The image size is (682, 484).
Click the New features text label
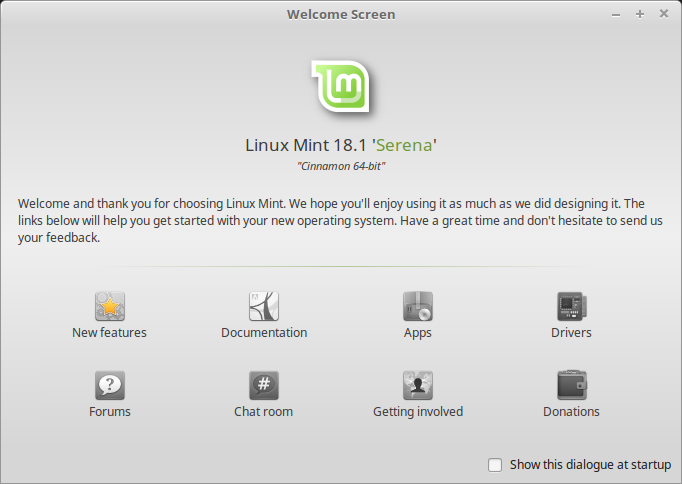[109, 333]
